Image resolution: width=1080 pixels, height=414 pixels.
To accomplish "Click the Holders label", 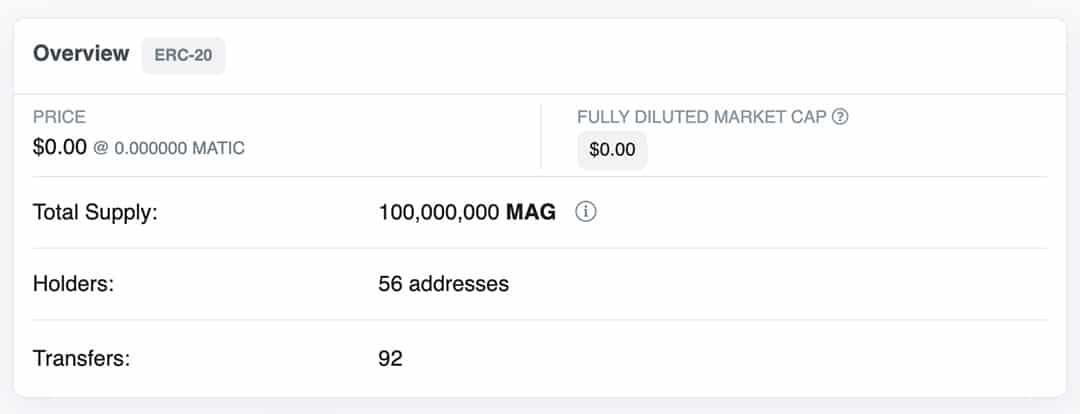I will [74, 284].
